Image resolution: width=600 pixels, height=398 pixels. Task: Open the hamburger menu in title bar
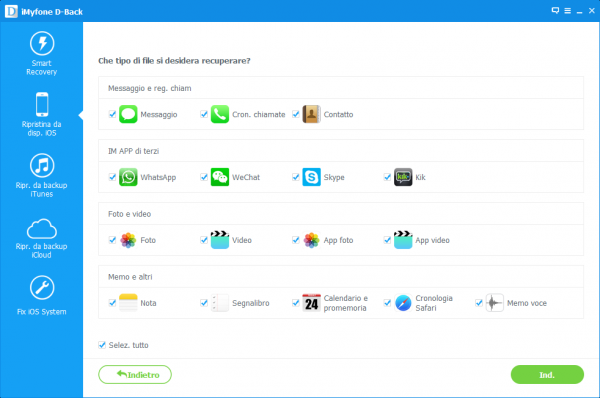click(x=568, y=11)
